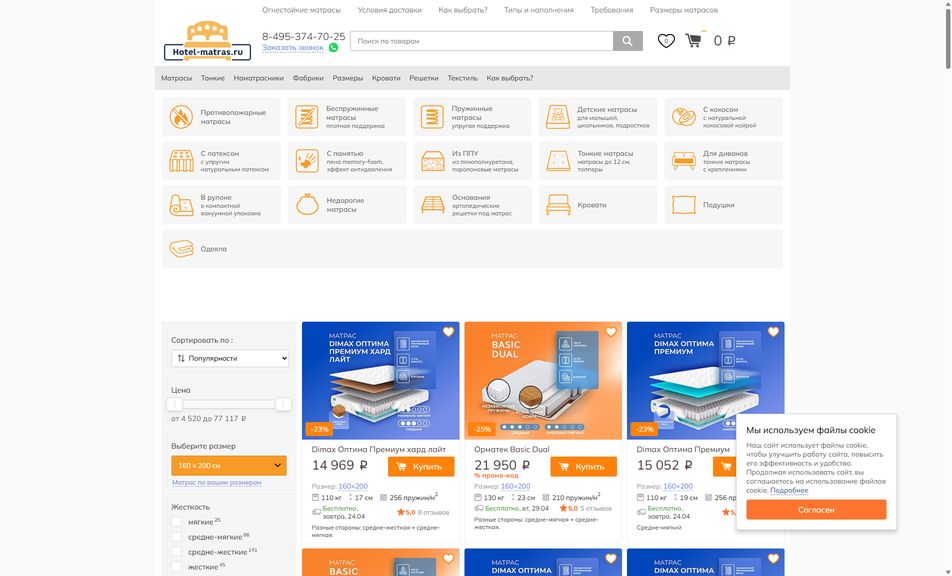The image size is (952, 576).
Task: Open the Одеяла blanket icon
Action: (x=181, y=249)
